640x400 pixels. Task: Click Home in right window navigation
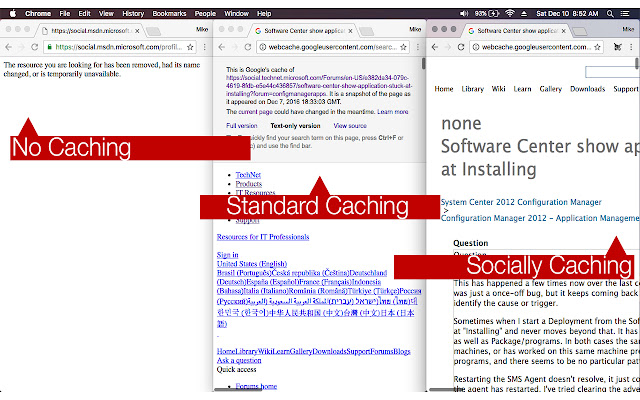444,89
